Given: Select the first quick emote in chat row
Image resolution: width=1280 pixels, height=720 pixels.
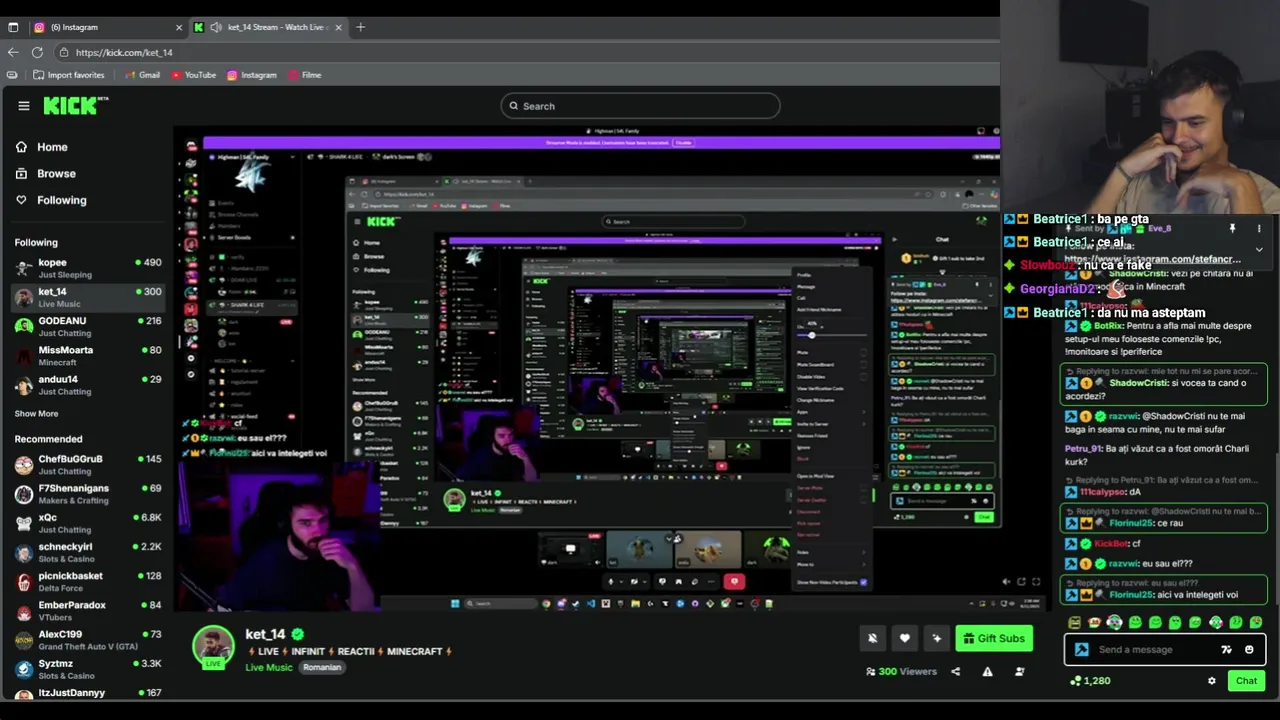Looking at the screenshot, I should click(1075, 622).
